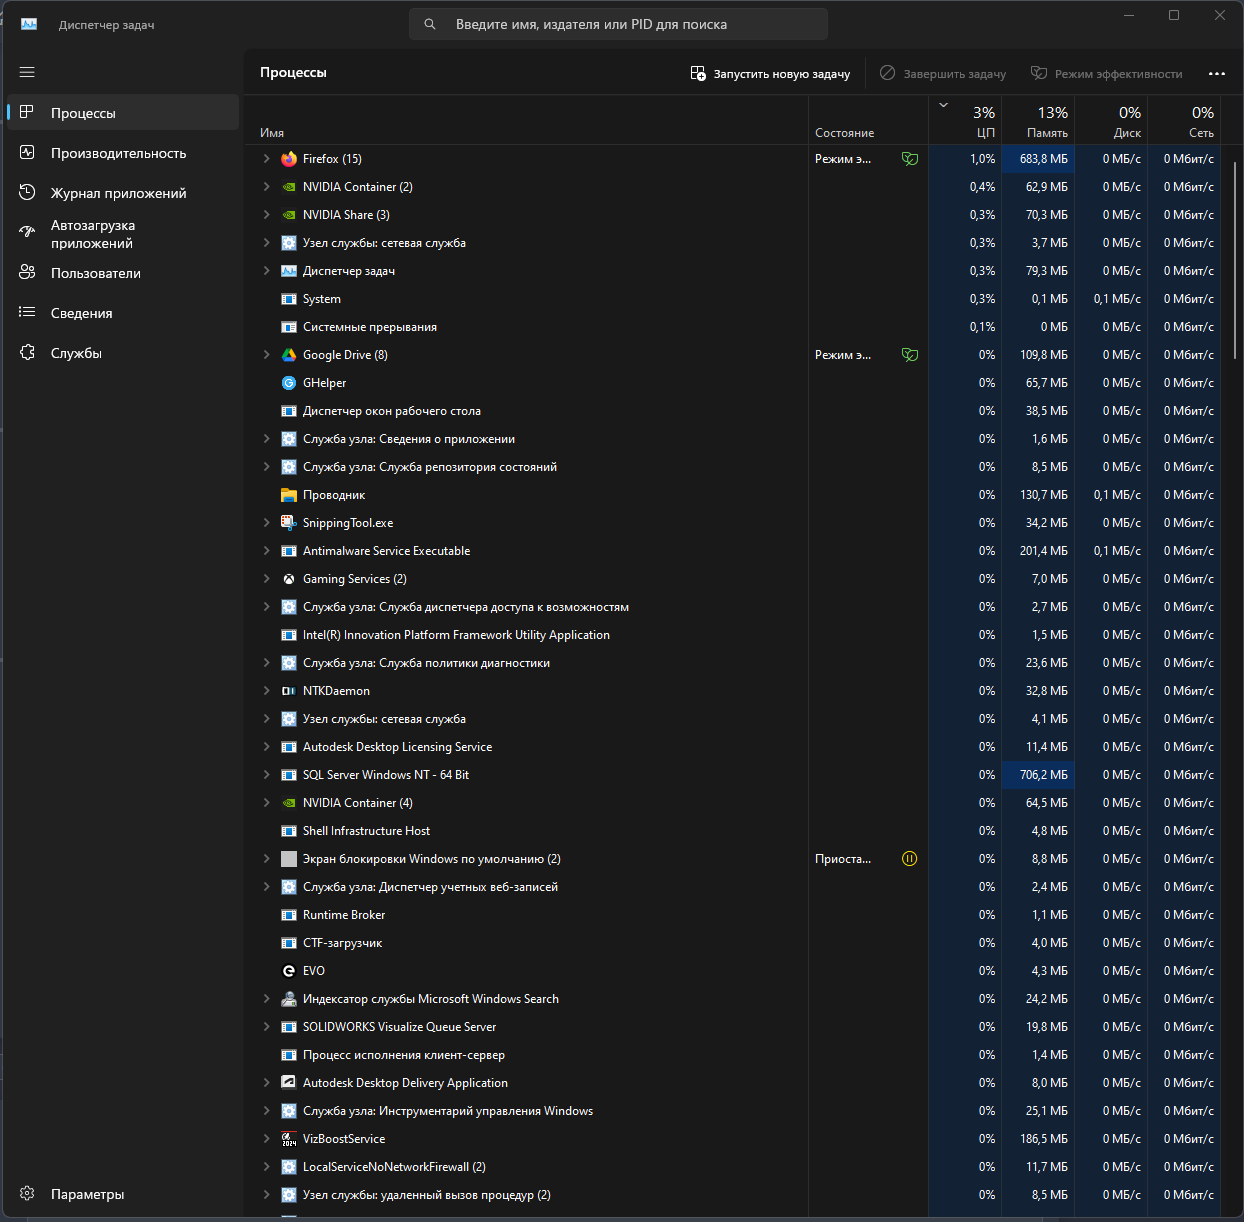Screen dimensions: 1244x1222
Task: Click the NVIDIA Share icon
Action: (x=289, y=215)
